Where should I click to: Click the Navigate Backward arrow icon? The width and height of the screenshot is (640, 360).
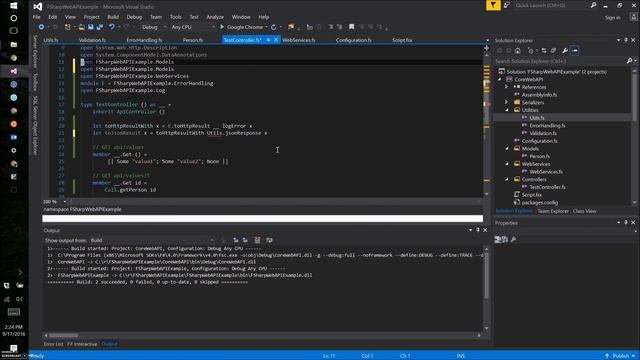point(41,27)
